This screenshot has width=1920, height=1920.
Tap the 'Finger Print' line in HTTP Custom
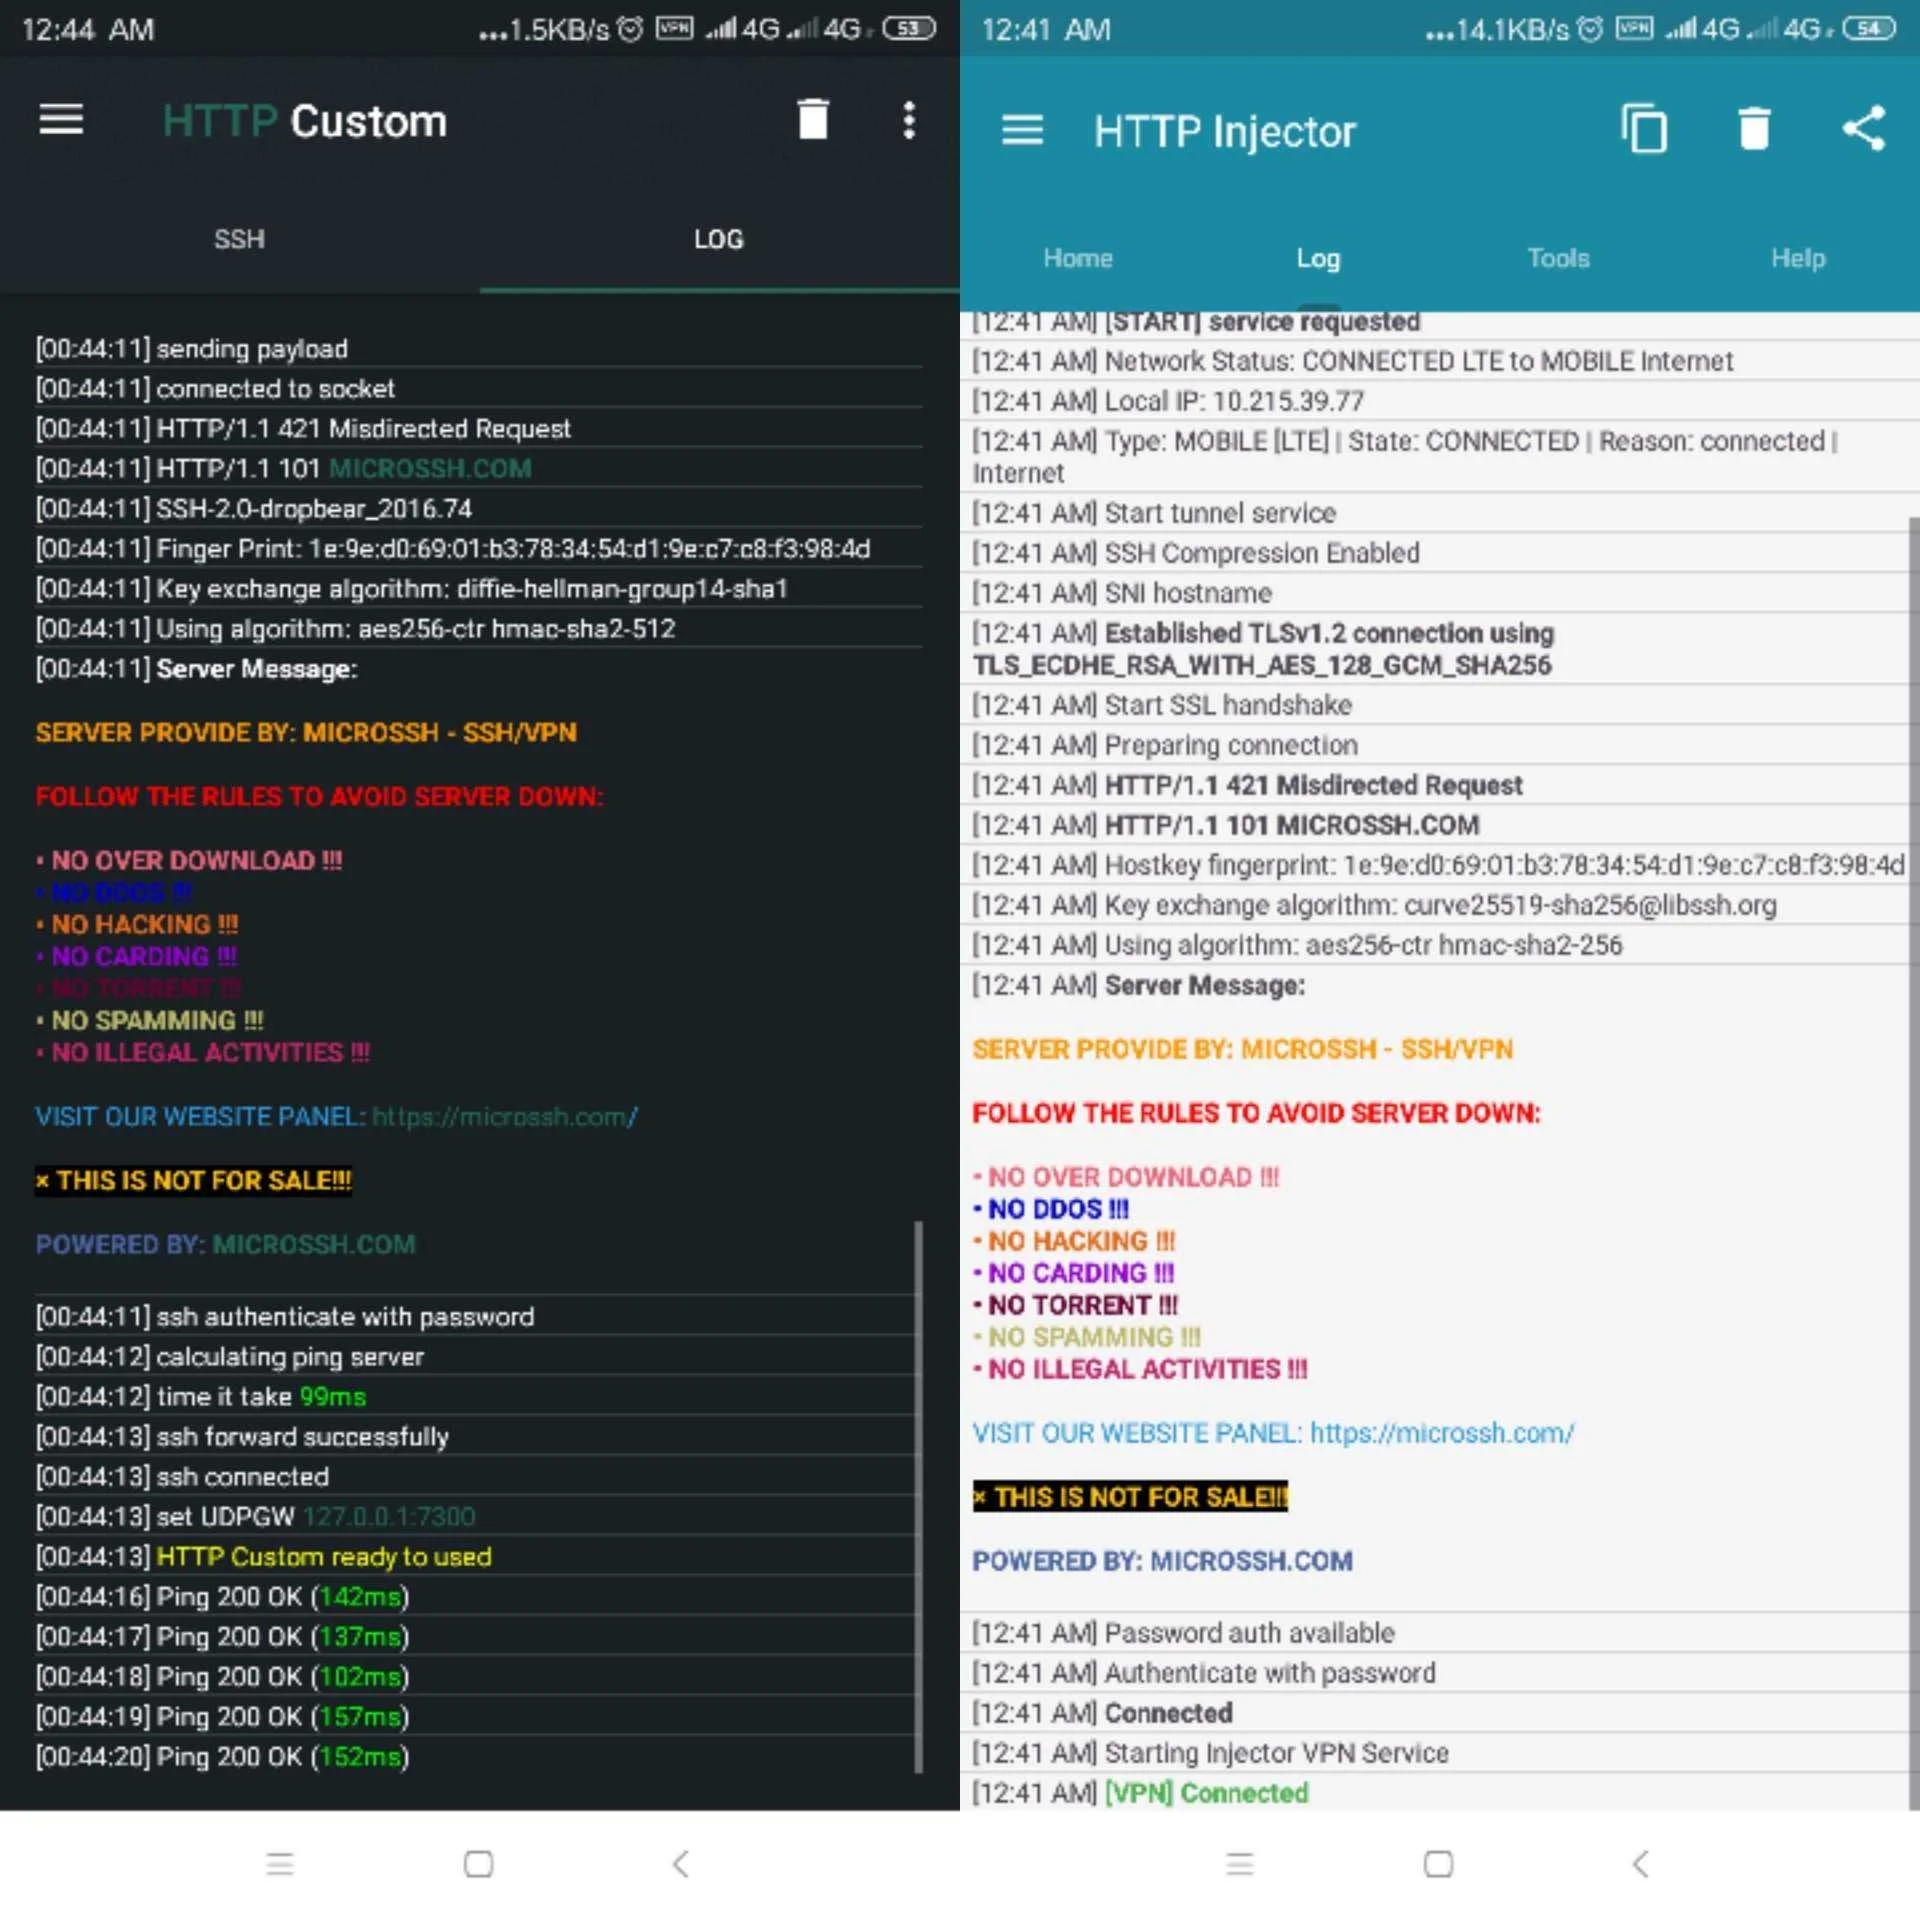(x=453, y=549)
